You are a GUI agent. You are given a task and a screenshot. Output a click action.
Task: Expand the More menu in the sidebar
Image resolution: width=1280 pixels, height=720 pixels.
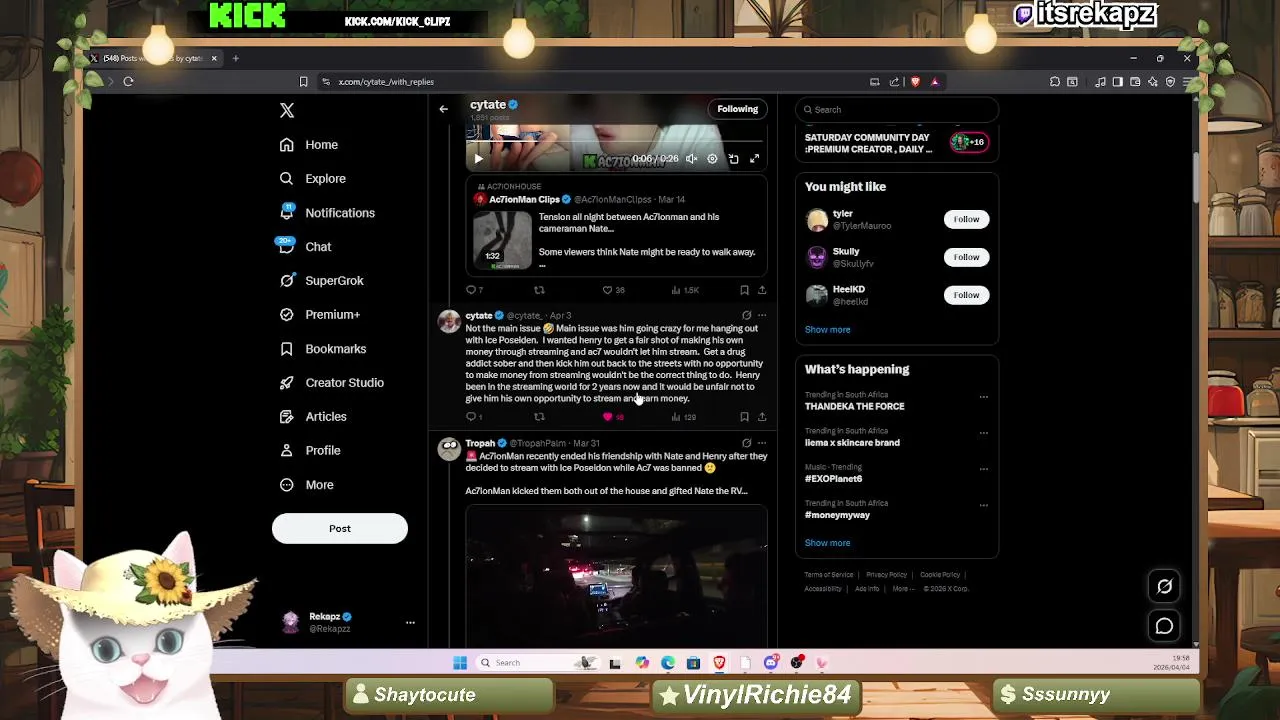(x=307, y=485)
